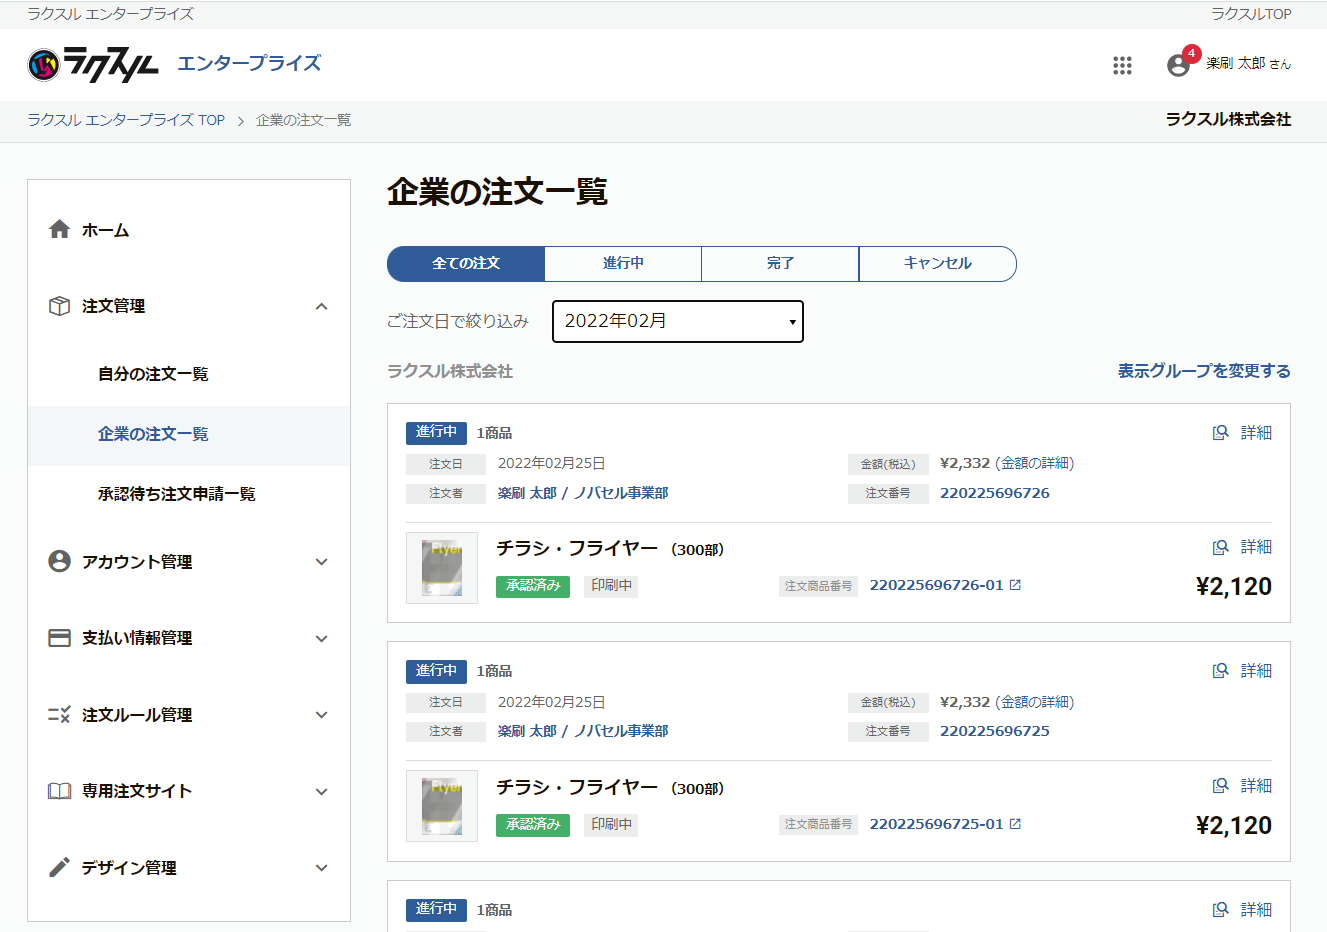This screenshot has height=932, width=1327.
Task: Click the 注文管理 box icon
Action: [60, 306]
